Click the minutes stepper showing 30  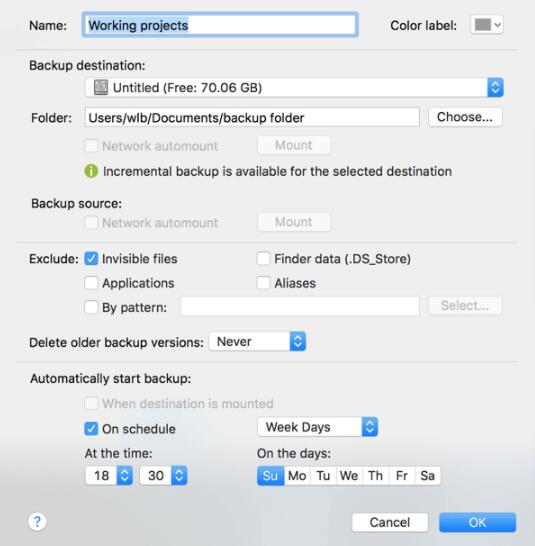pyautogui.click(x=179, y=475)
